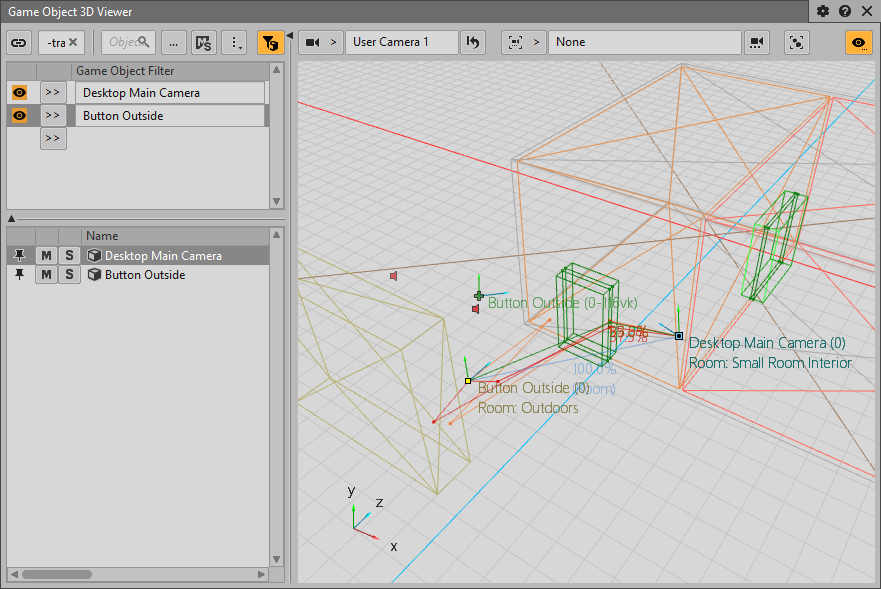Toggle the orange eye visibility button at top right
881x589 pixels.
(858, 42)
